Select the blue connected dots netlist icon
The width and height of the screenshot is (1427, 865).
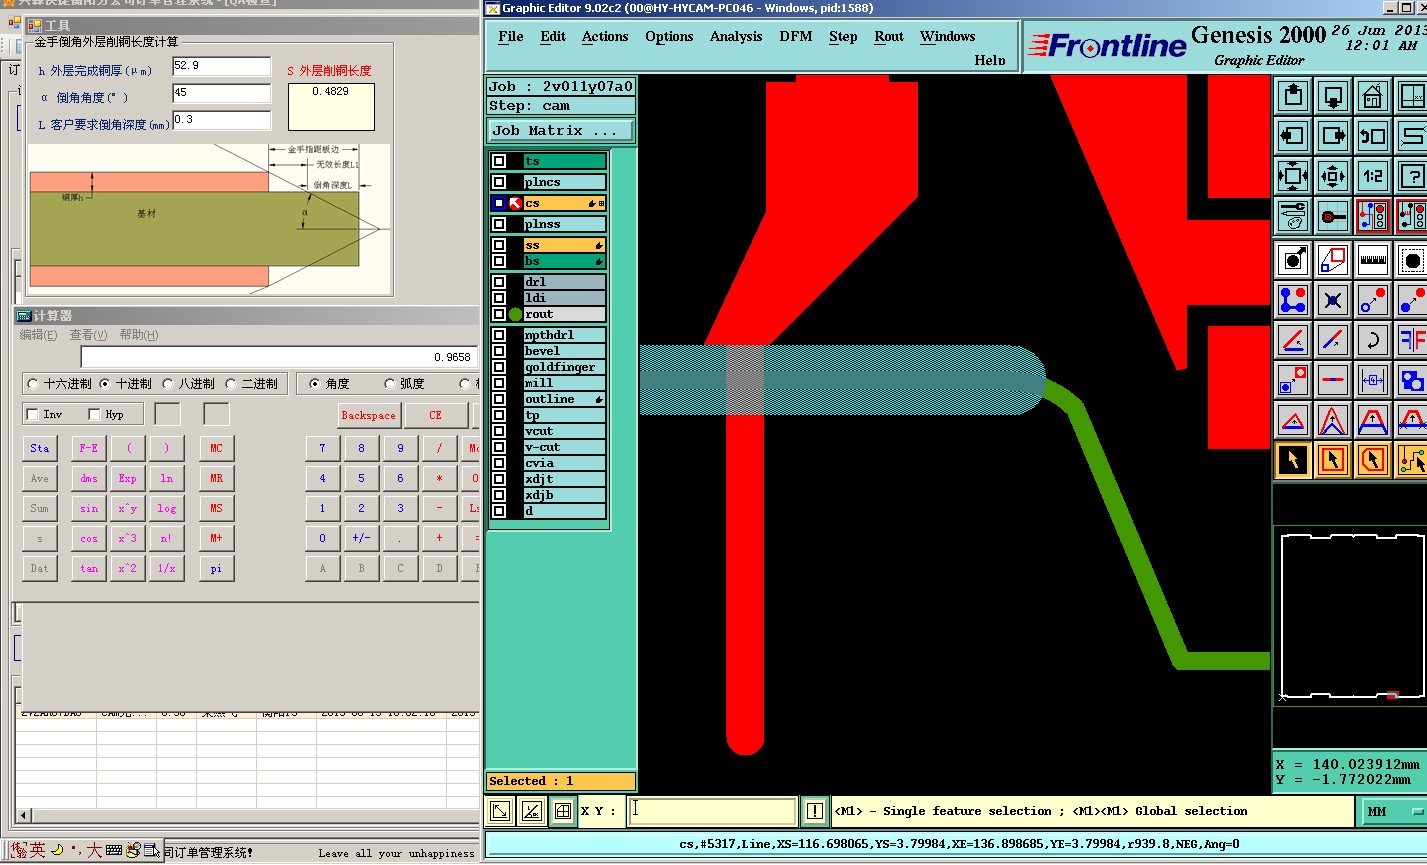point(1293,300)
